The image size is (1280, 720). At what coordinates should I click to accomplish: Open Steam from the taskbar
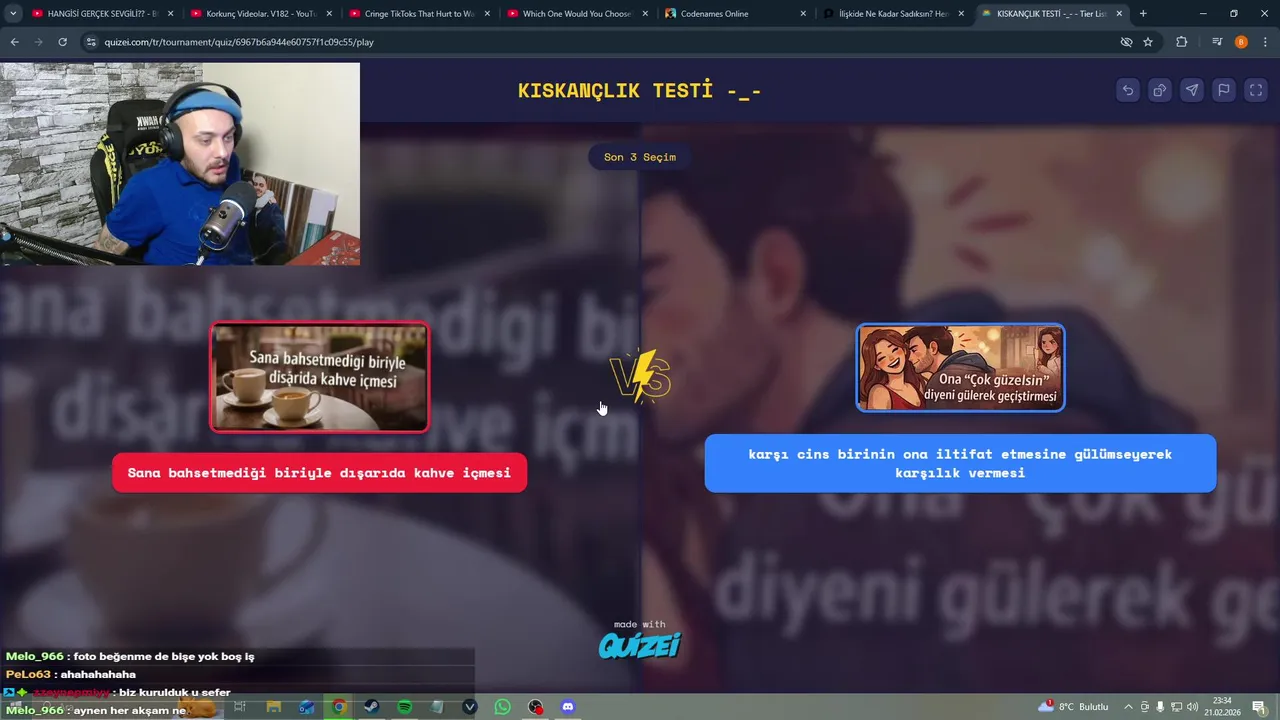tap(371, 707)
